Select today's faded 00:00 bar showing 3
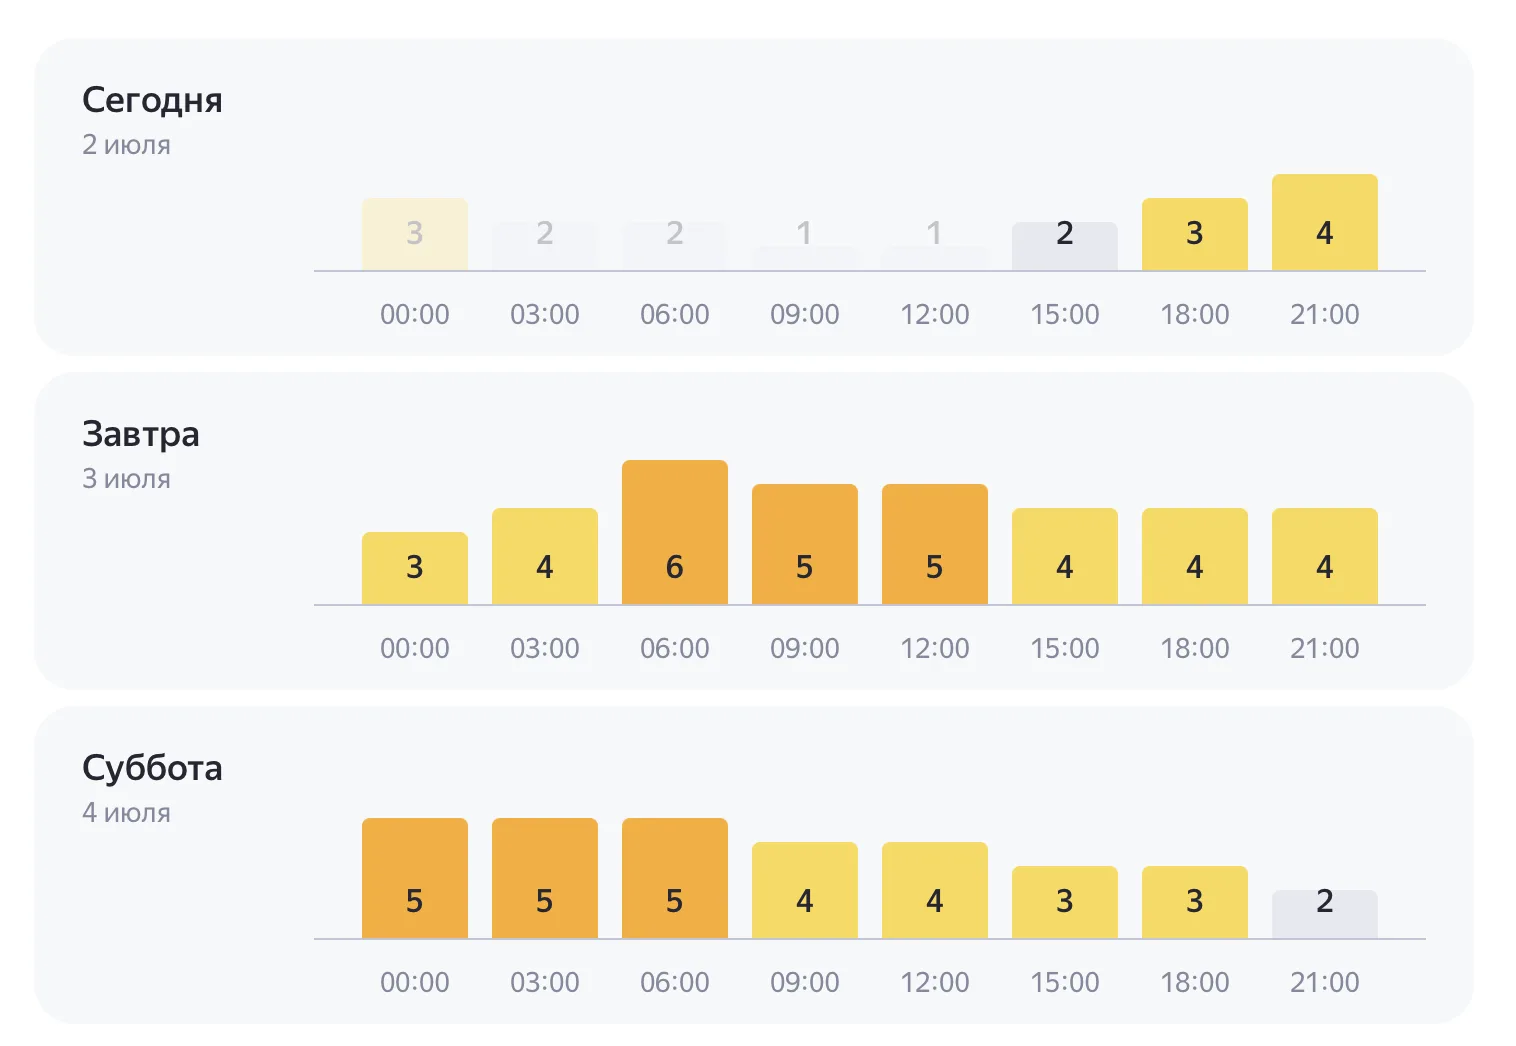The height and width of the screenshot is (1046, 1516). click(x=414, y=234)
